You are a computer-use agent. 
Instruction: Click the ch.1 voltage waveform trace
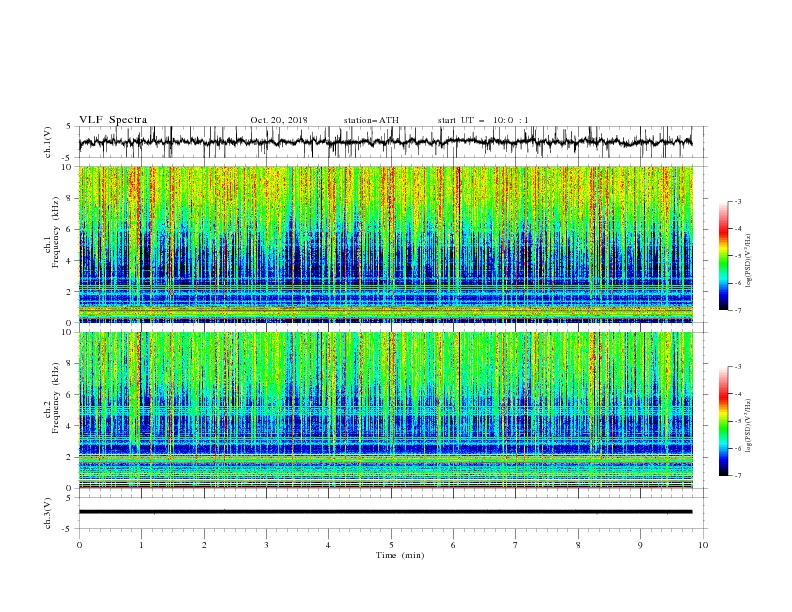385,142
